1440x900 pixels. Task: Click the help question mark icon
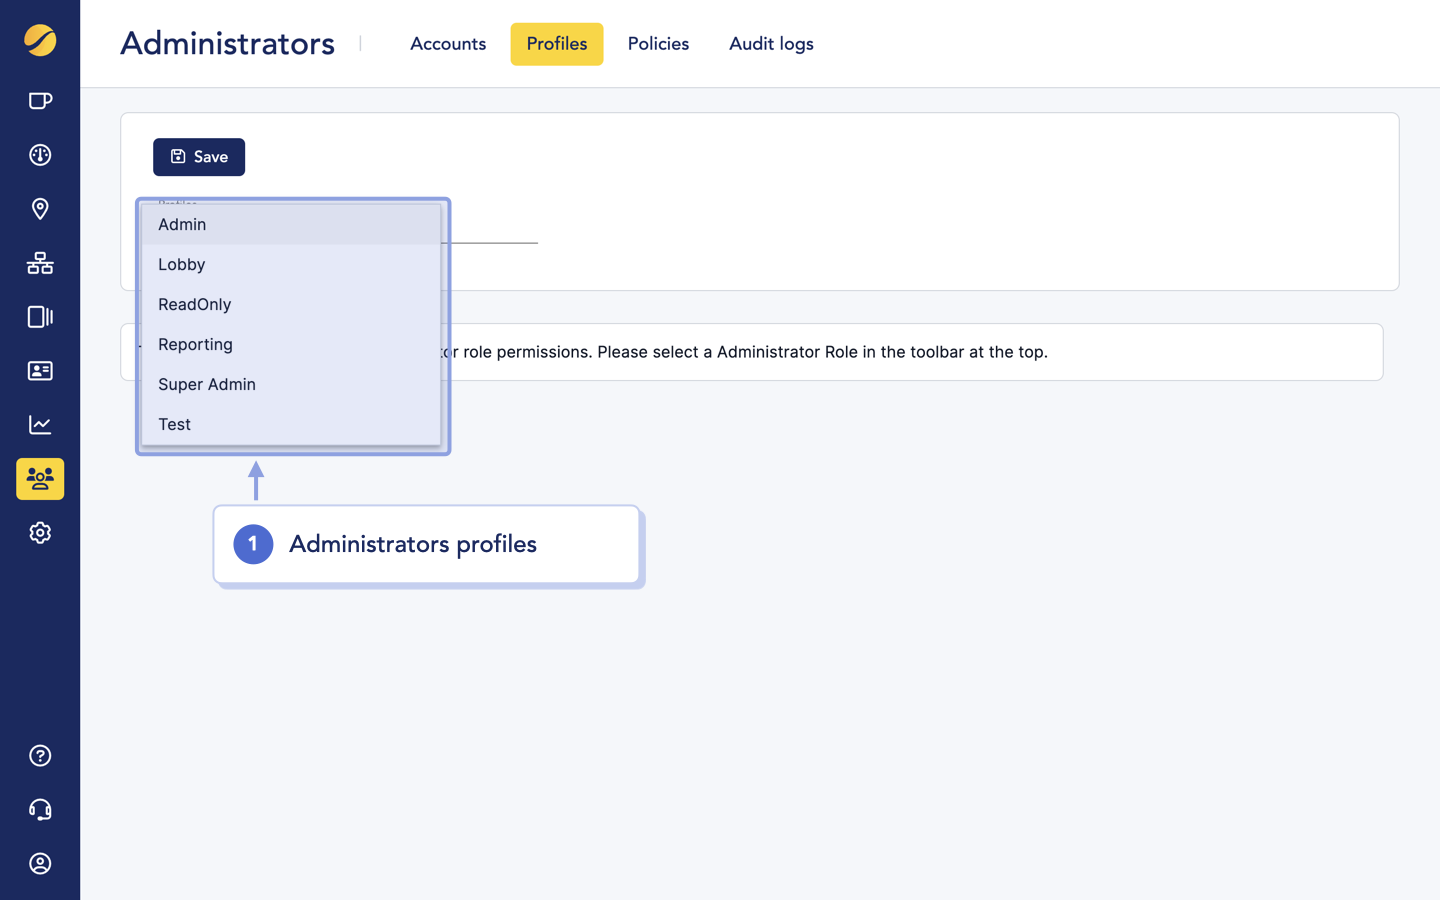click(x=40, y=755)
